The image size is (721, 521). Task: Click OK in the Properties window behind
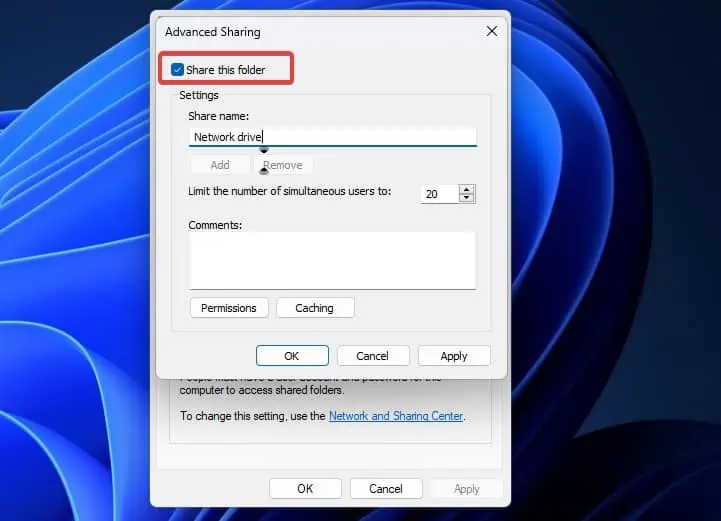[x=305, y=488]
